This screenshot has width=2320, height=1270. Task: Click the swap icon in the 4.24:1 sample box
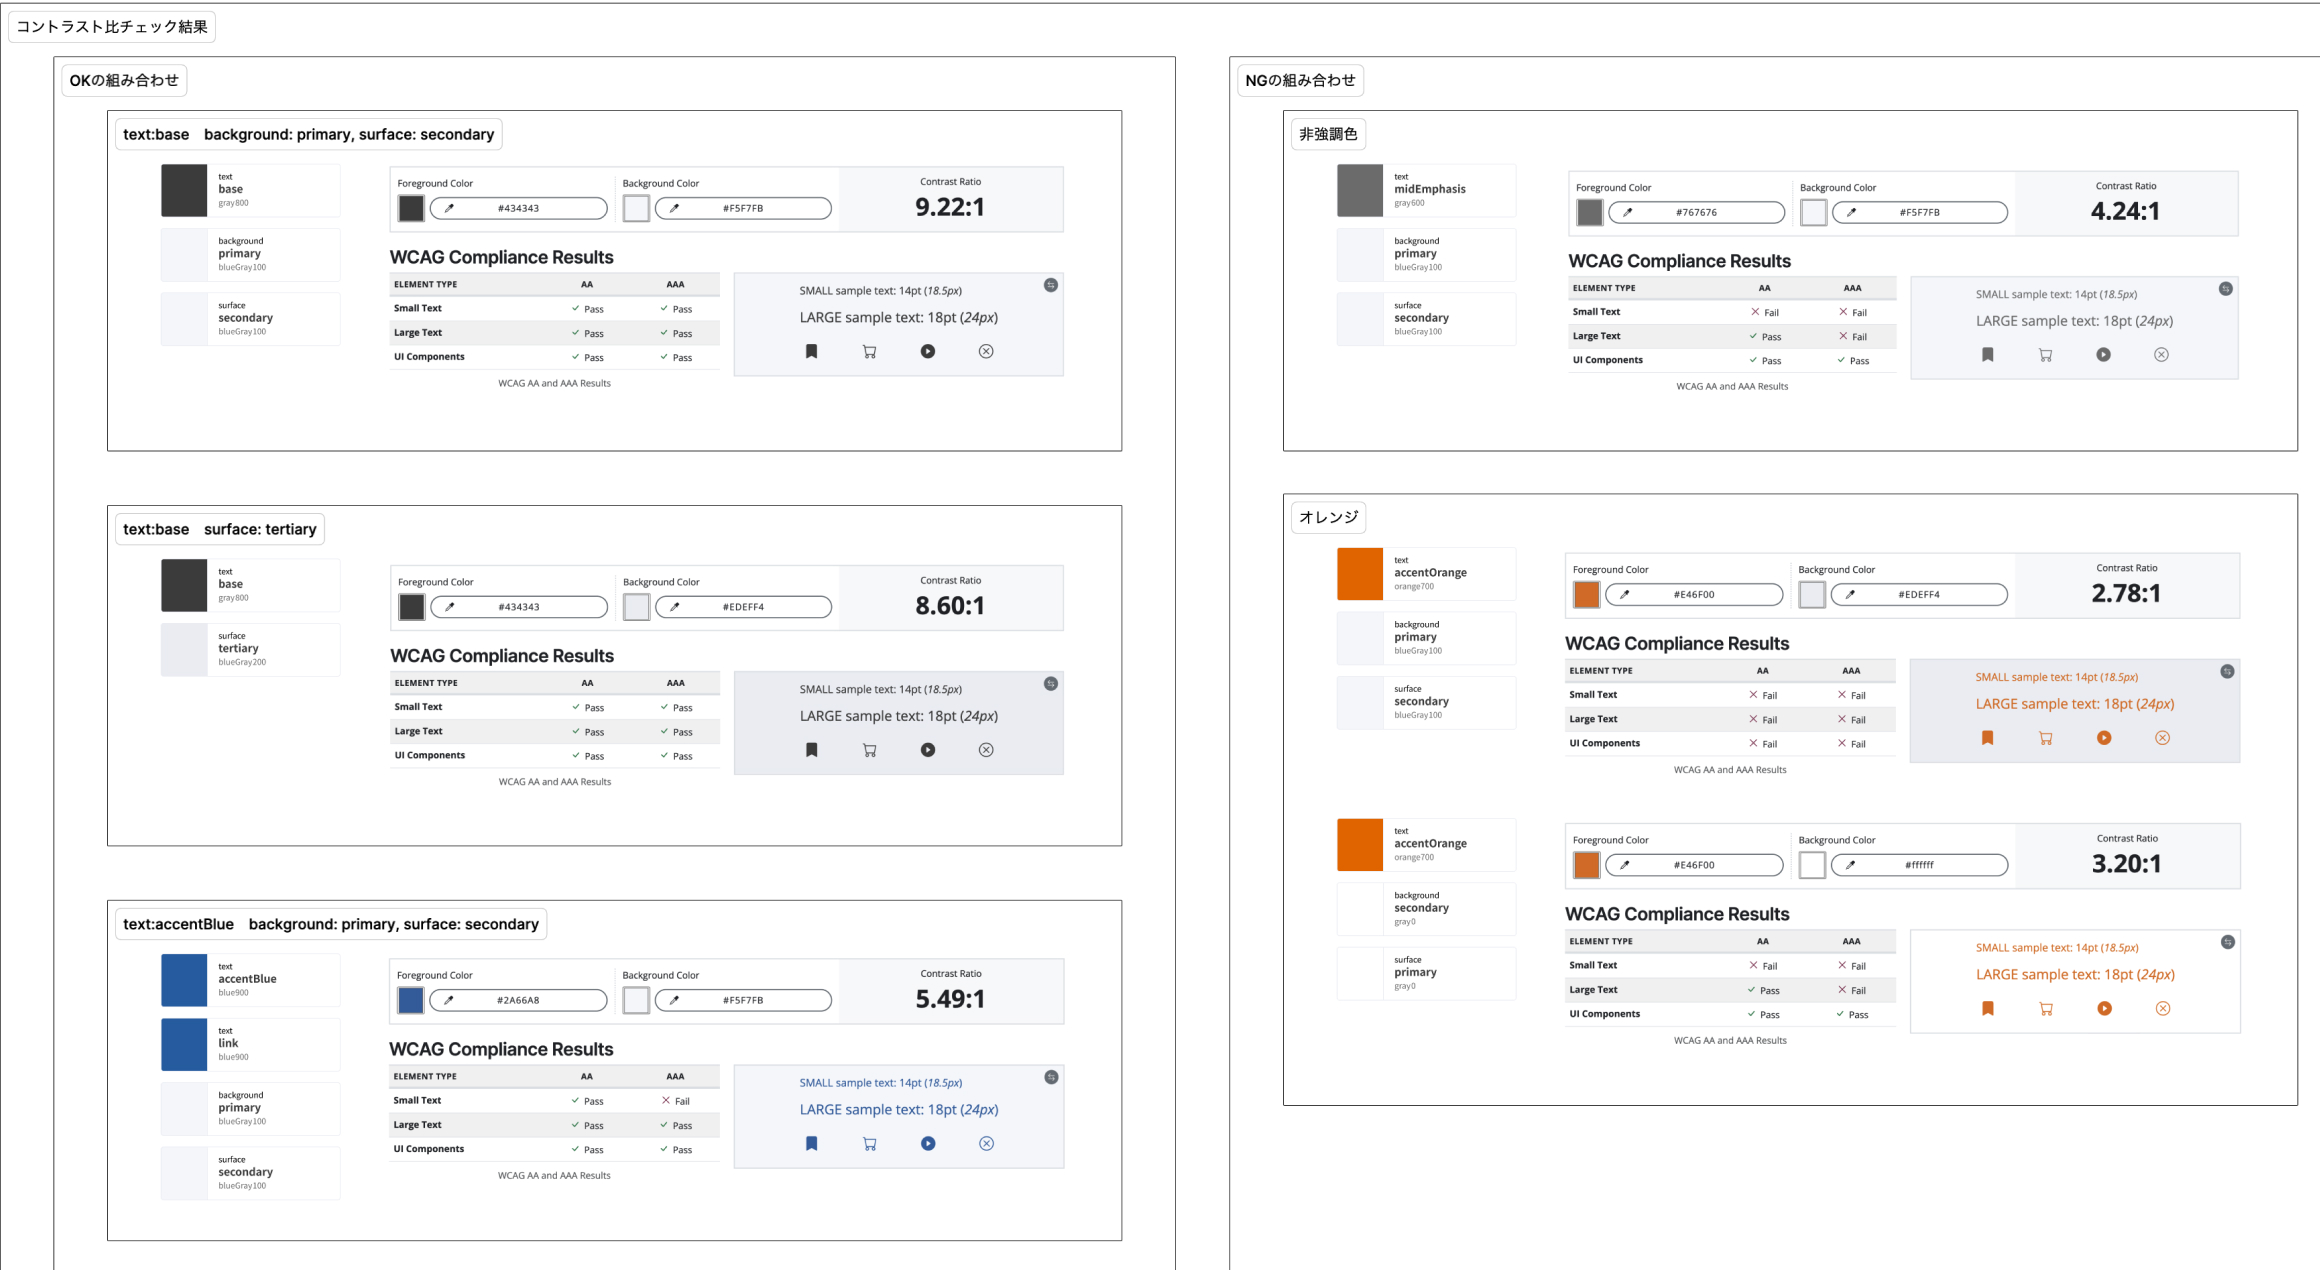2225,289
